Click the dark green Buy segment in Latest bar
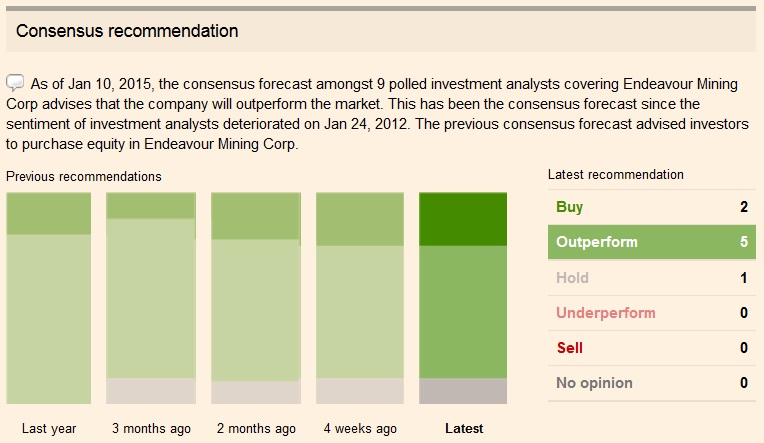The width and height of the screenshot is (764, 443). [463, 219]
